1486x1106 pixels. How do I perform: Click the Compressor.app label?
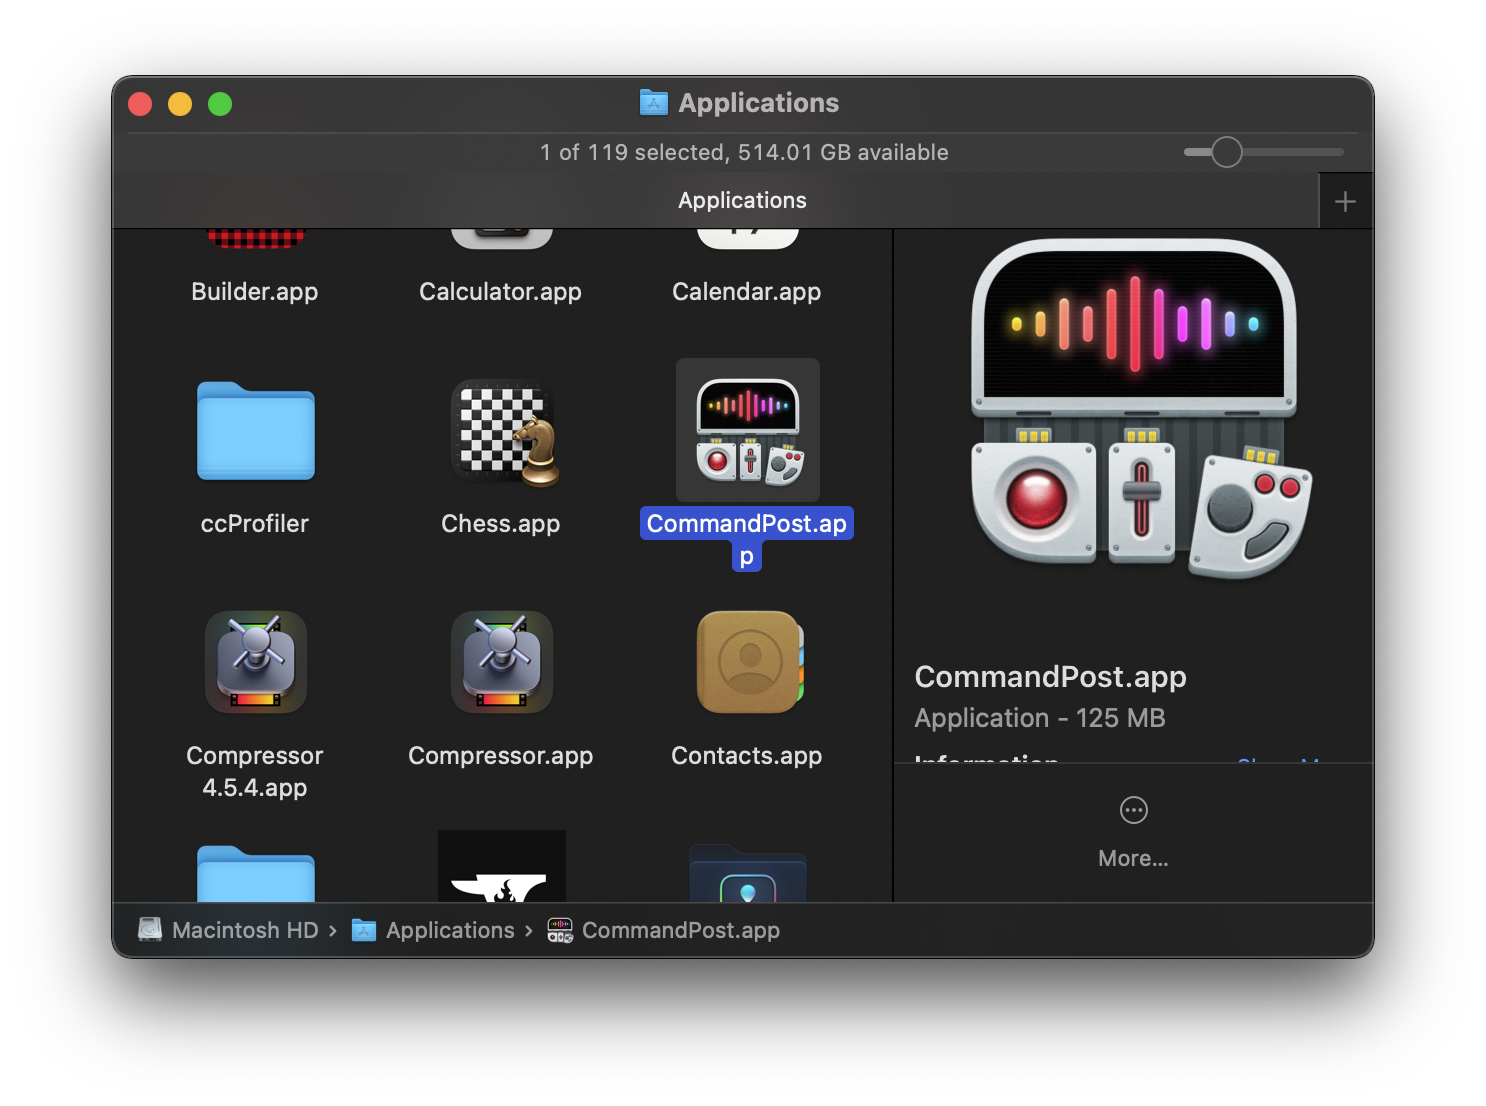pyautogui.click(x=500, y=755)
